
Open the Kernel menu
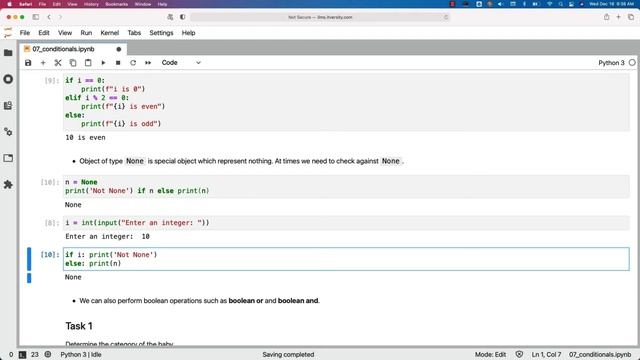[109, 33]
